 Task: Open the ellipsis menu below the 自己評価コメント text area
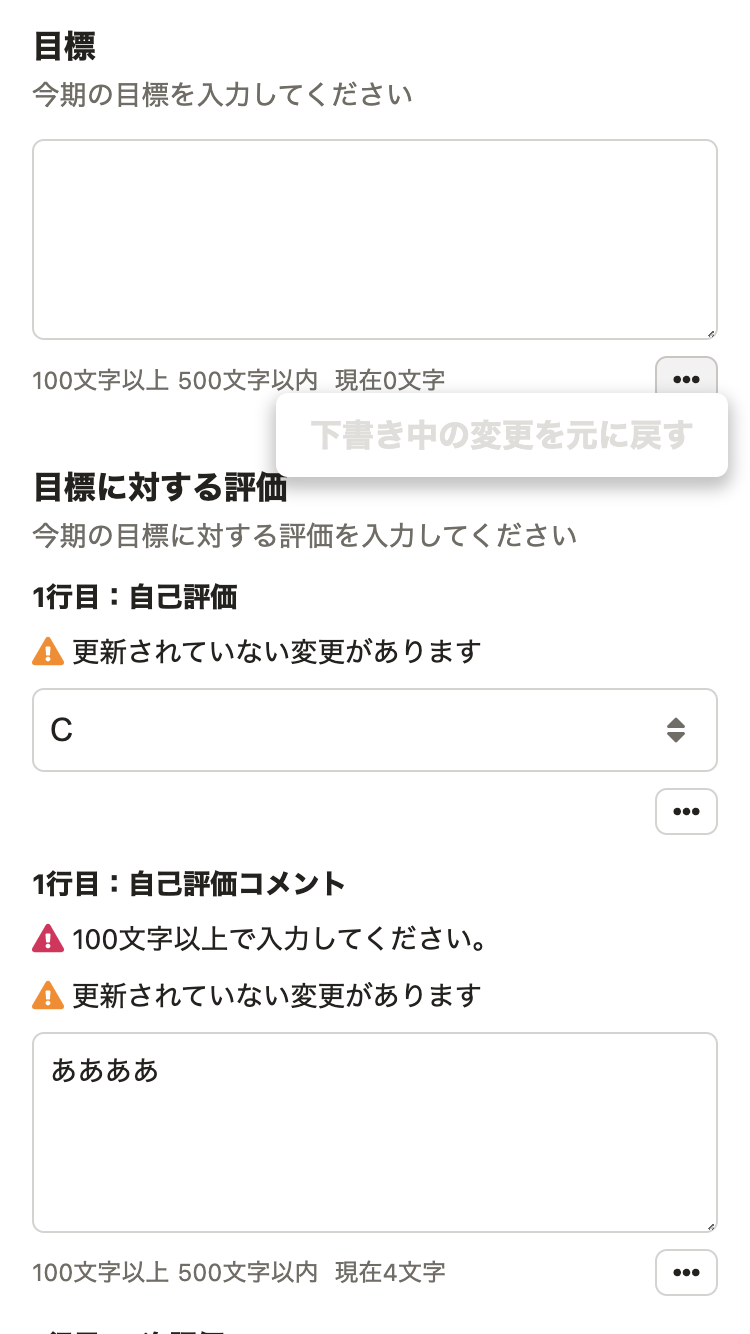[686, 1272]
